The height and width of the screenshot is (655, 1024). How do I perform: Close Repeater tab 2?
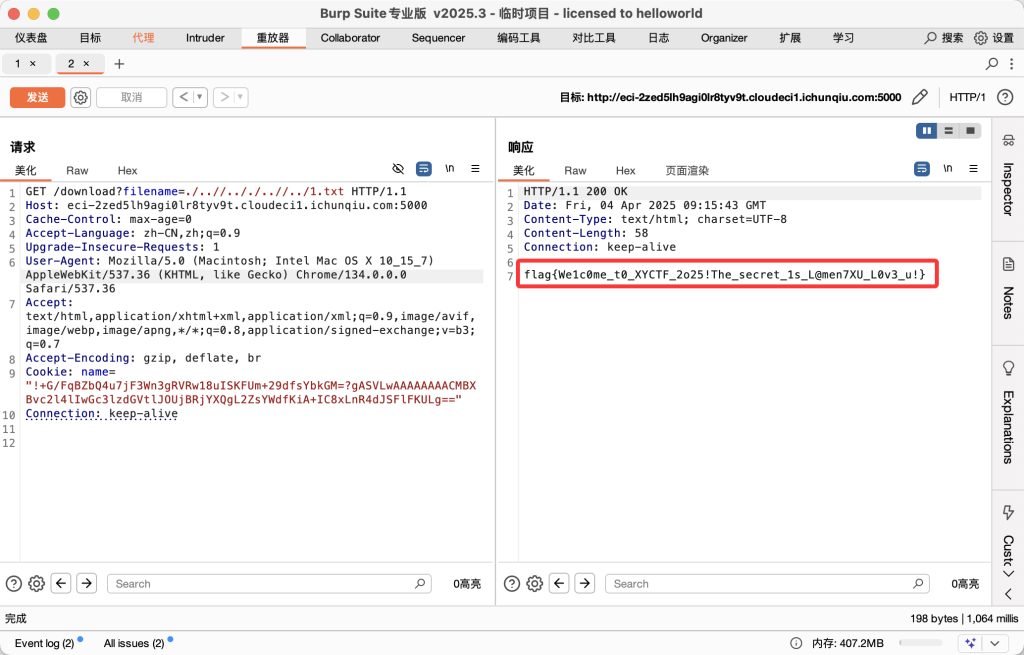pos(86,63)
